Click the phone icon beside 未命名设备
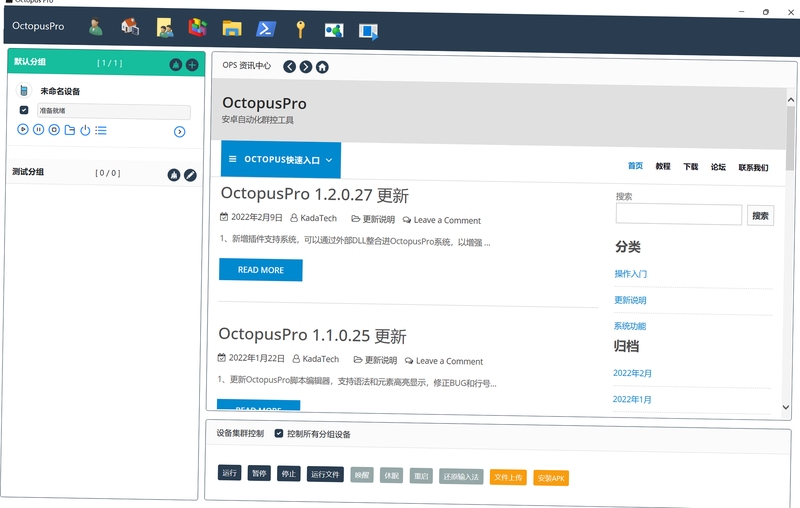The height and width of the screenshot is (508, 800). (x=23, y=90)
